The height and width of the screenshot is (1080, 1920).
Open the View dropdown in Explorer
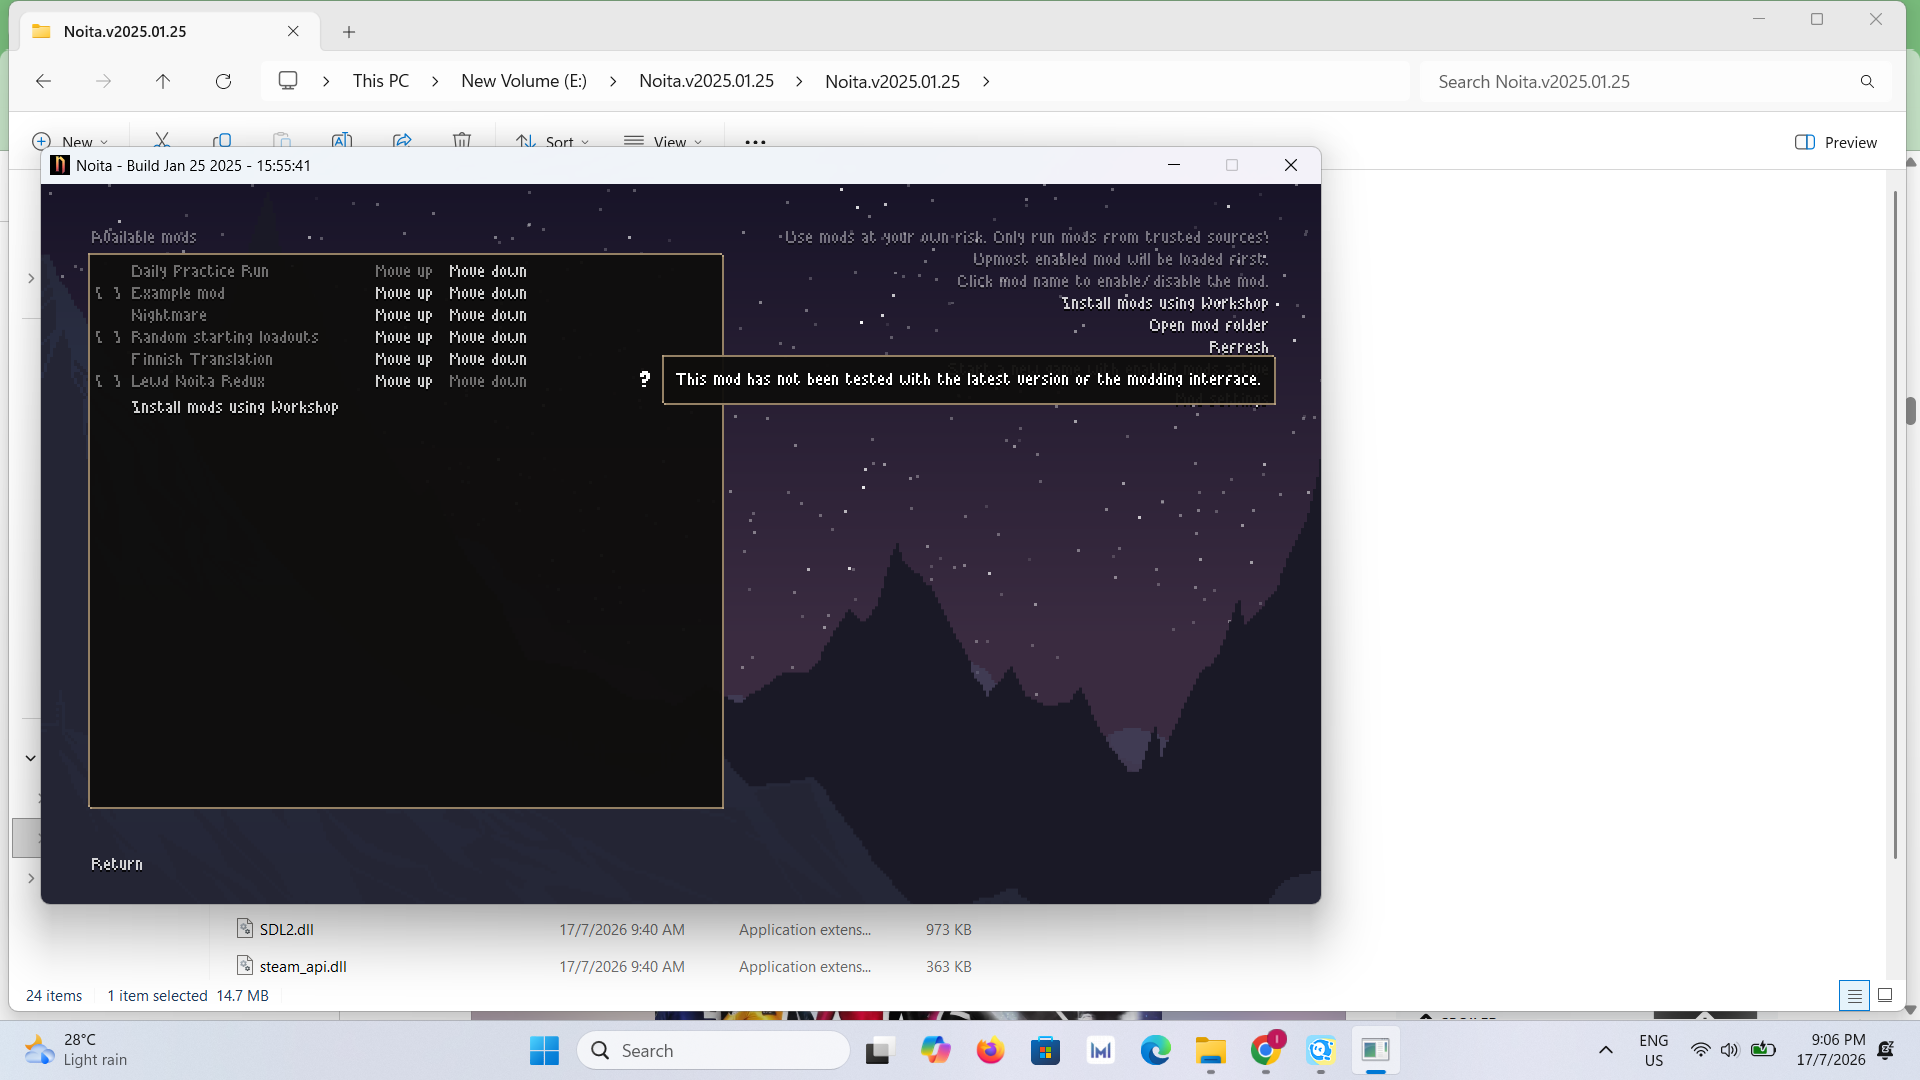coord(663,142)
